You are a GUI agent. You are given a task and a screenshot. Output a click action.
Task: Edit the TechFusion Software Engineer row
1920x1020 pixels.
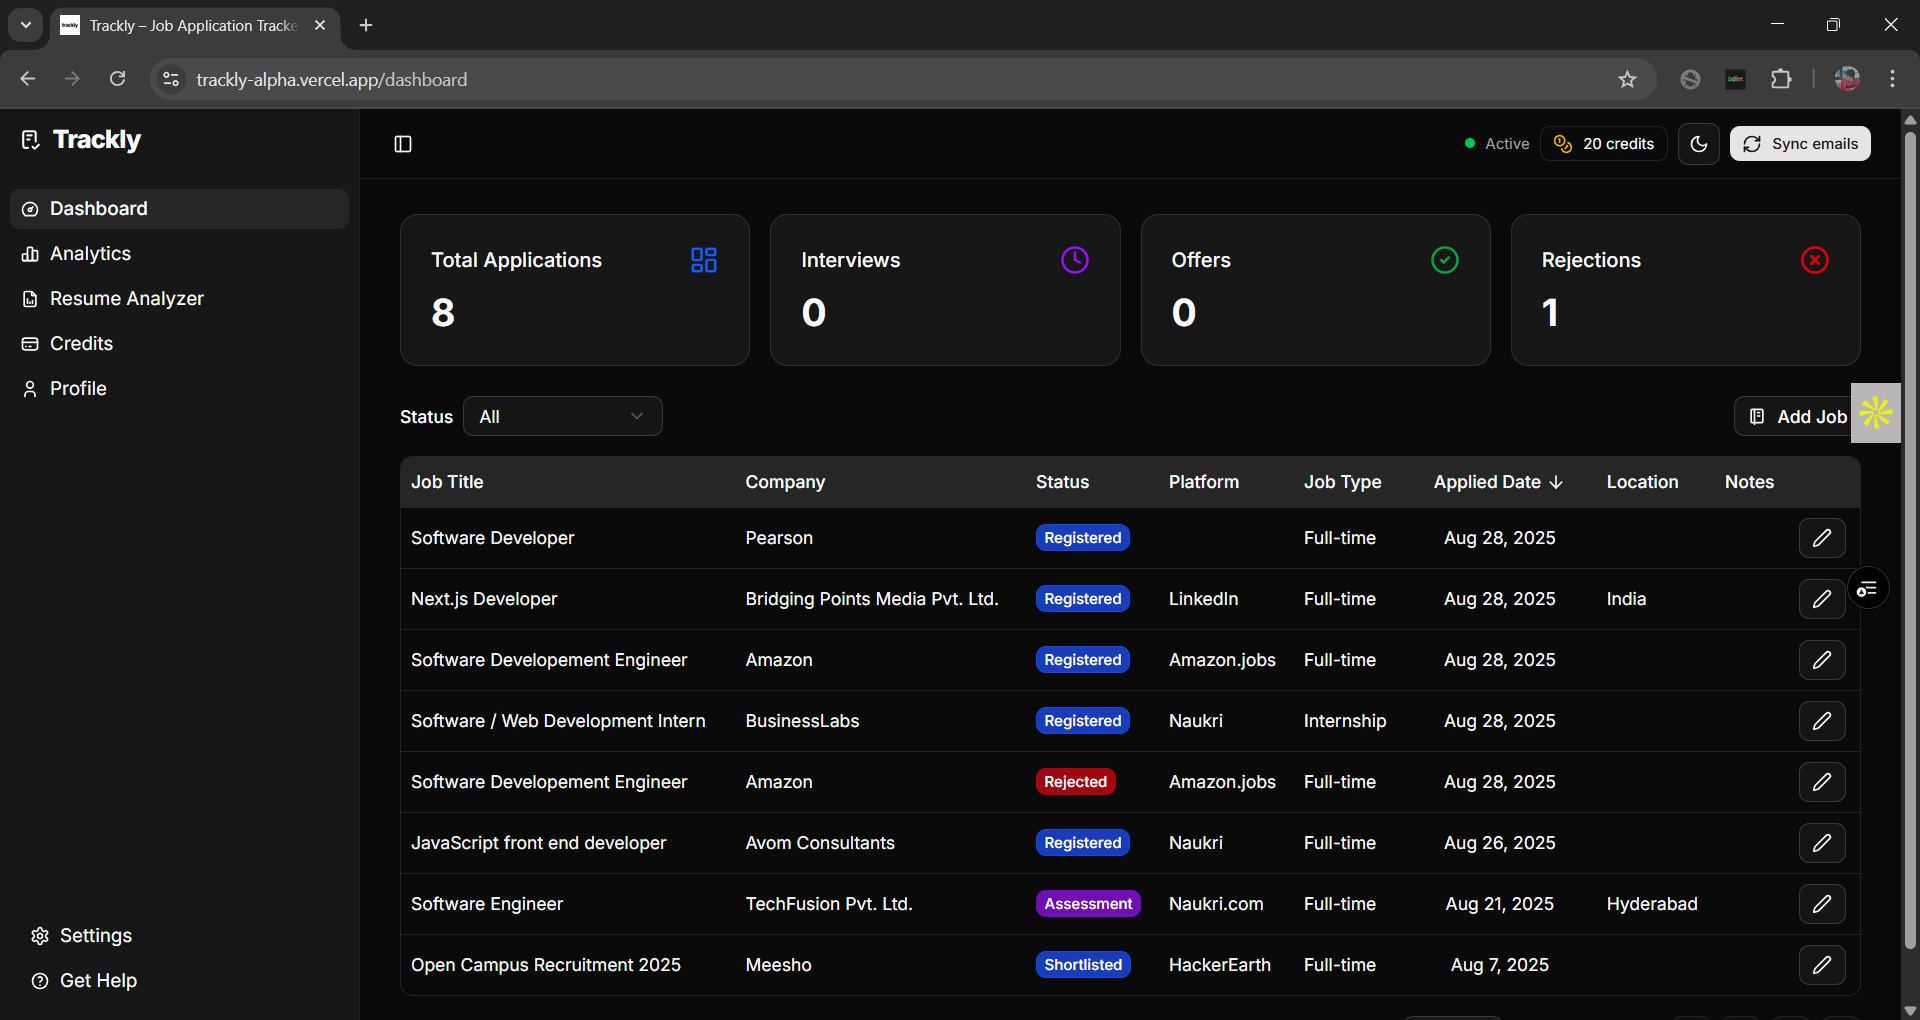tap(1822, 904)
